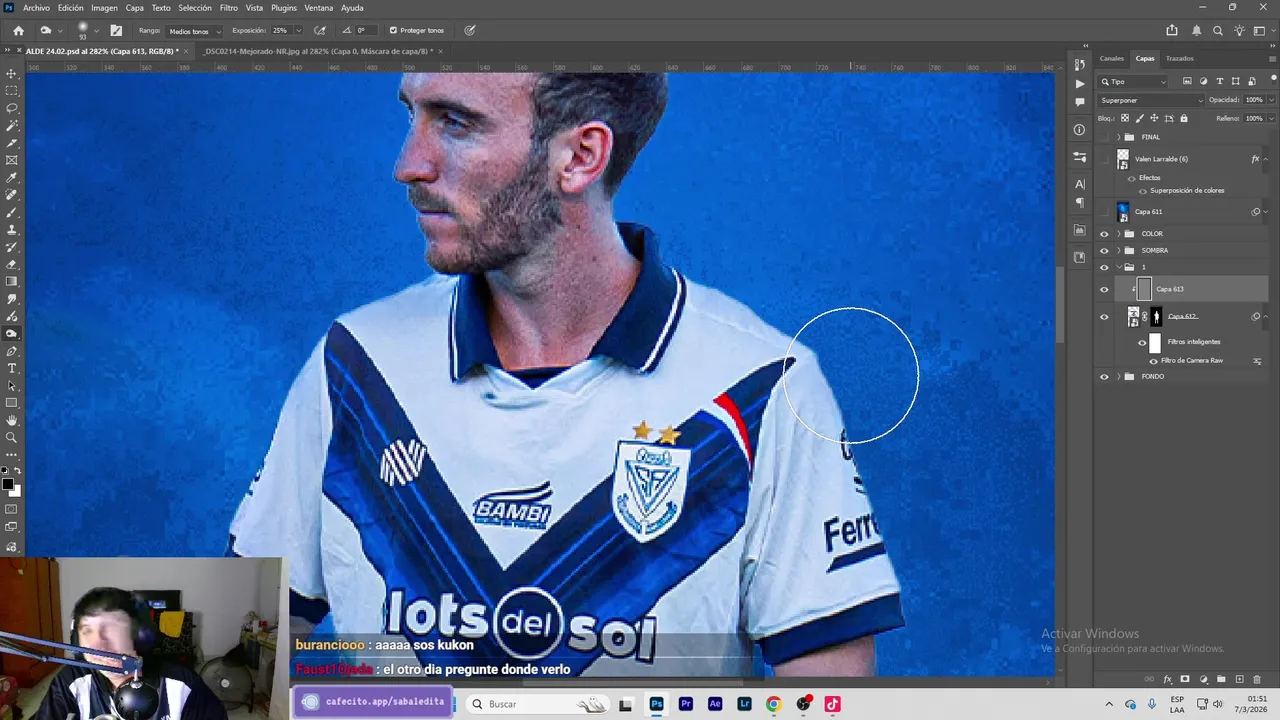
Task: Select the Eyedropper tool
Action: point(12,178)
